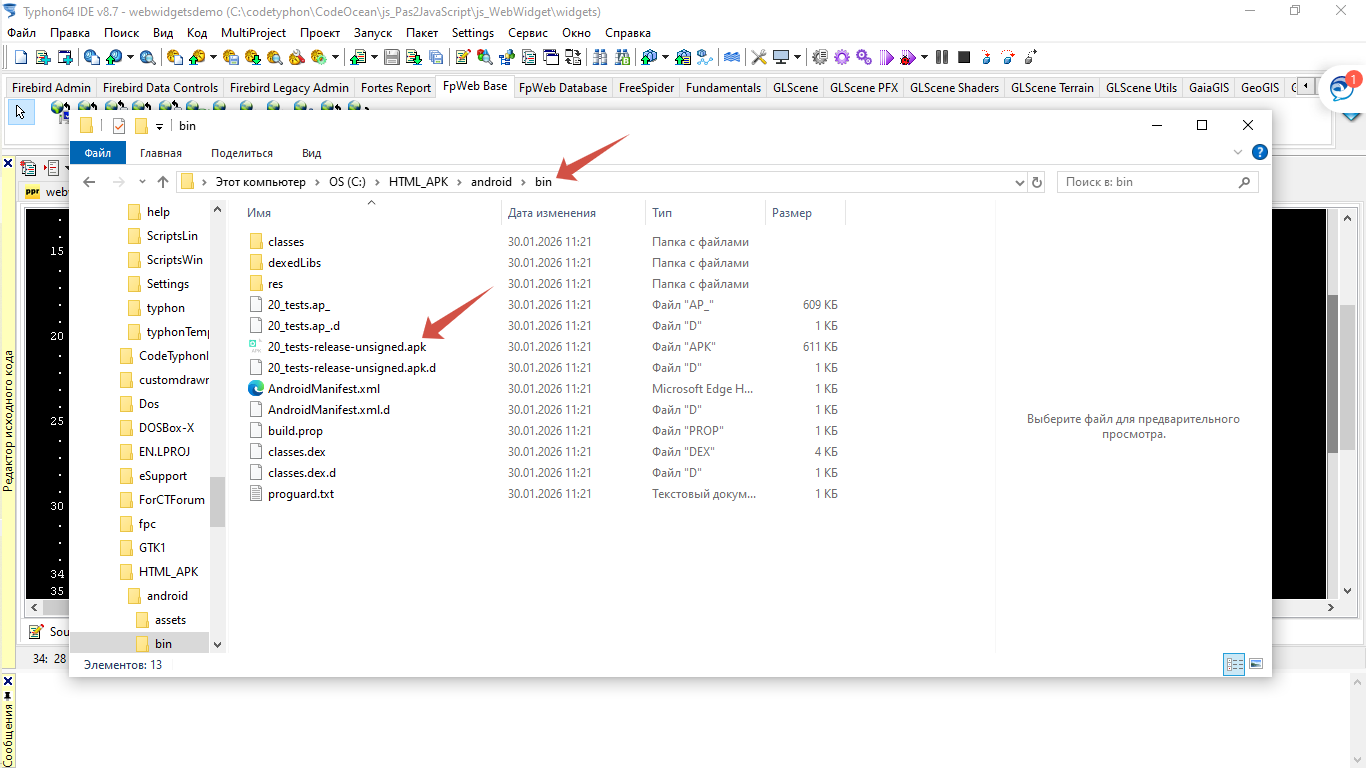Switch to large icons view in the status bar

[x=1256, y=664]
